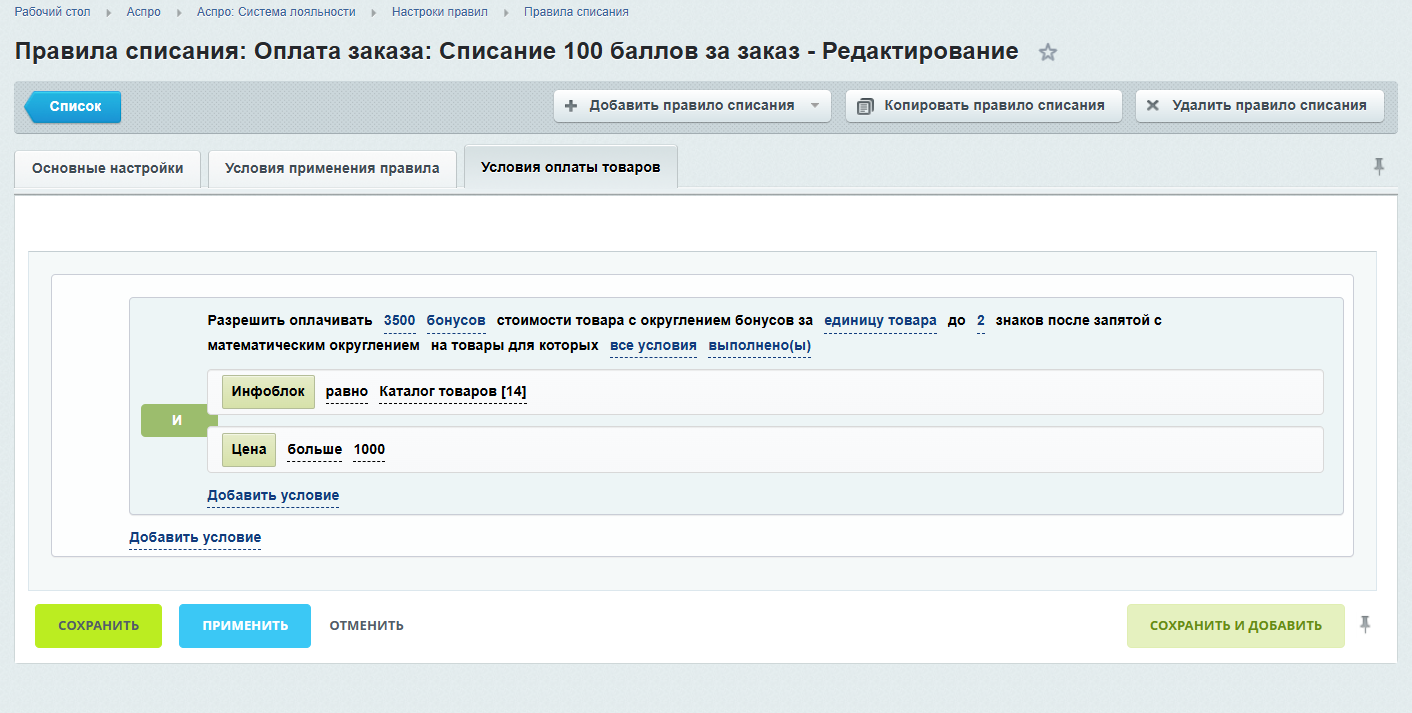Viewport: 1412px width, 713px height.
Task: Click Рабочий стол breadcrumb link
Action: pyautogui.click(x=53, y=12)
